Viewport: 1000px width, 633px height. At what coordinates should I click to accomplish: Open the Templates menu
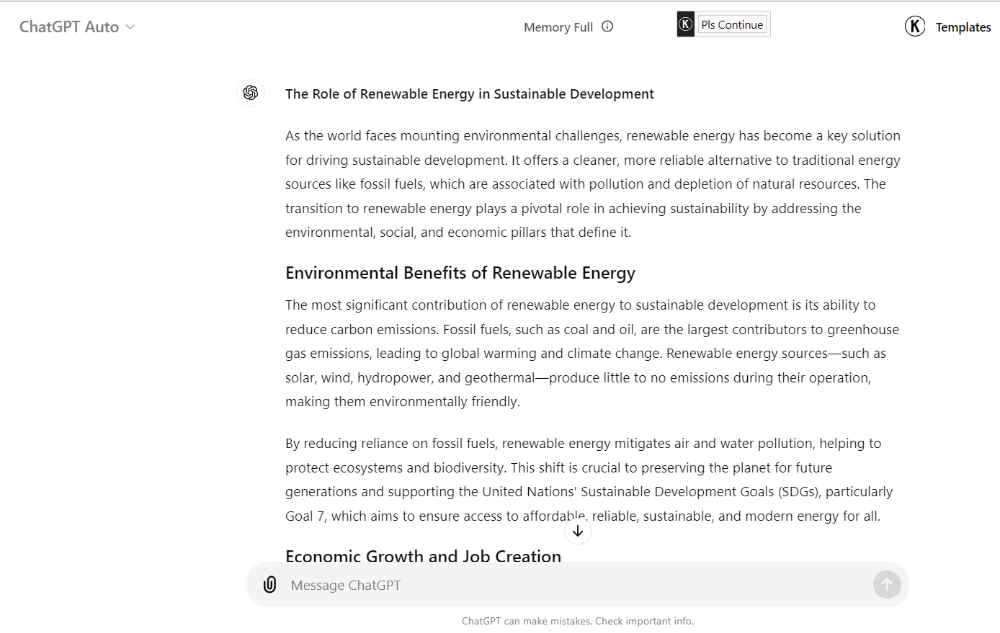coord(963,27)
